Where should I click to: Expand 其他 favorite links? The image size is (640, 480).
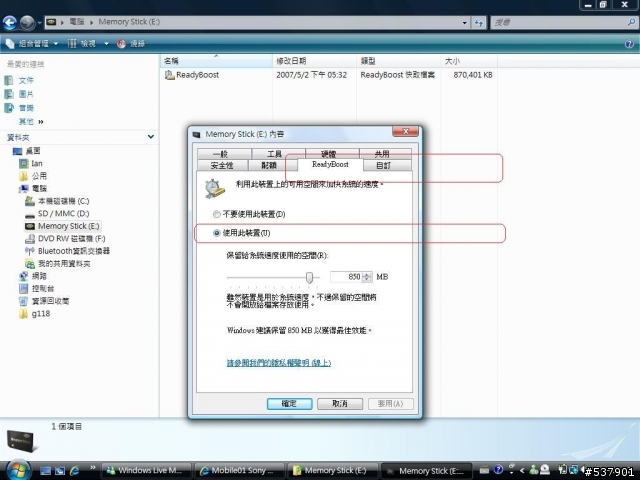tap(31, 122)
